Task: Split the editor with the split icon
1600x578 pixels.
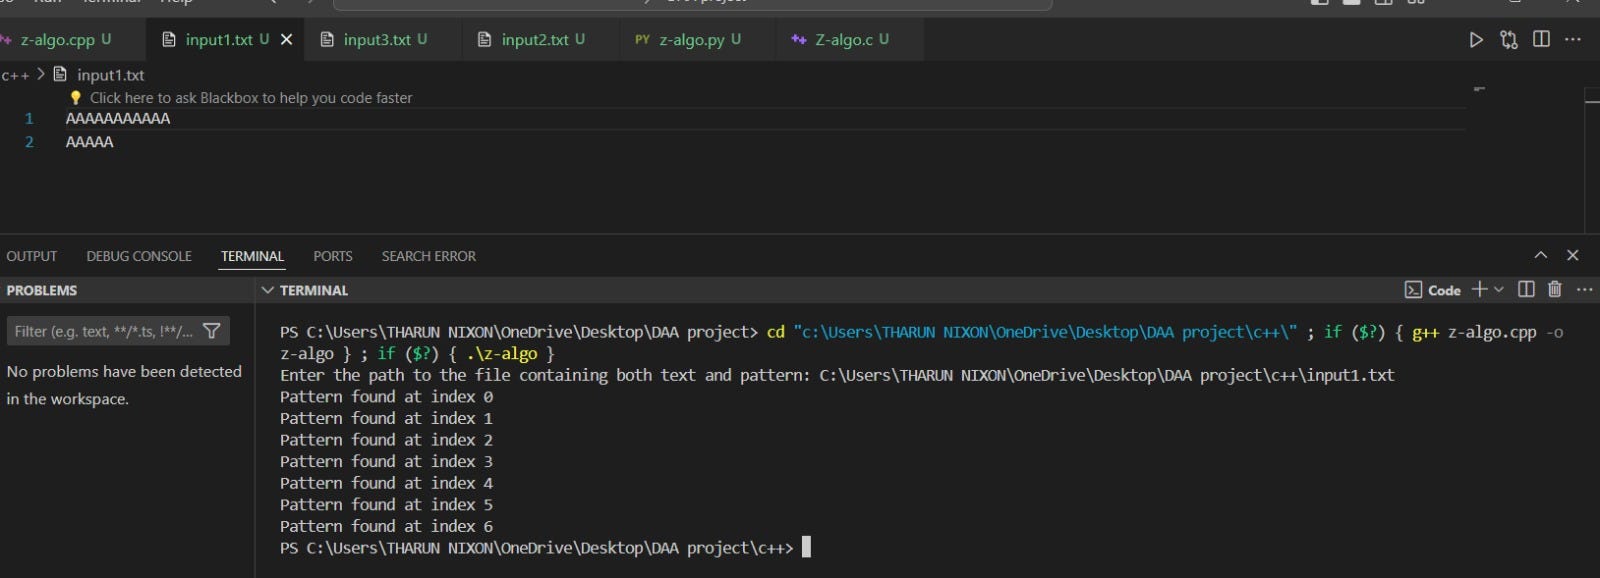Action: pyautogui.click(x=1541, y=39)
